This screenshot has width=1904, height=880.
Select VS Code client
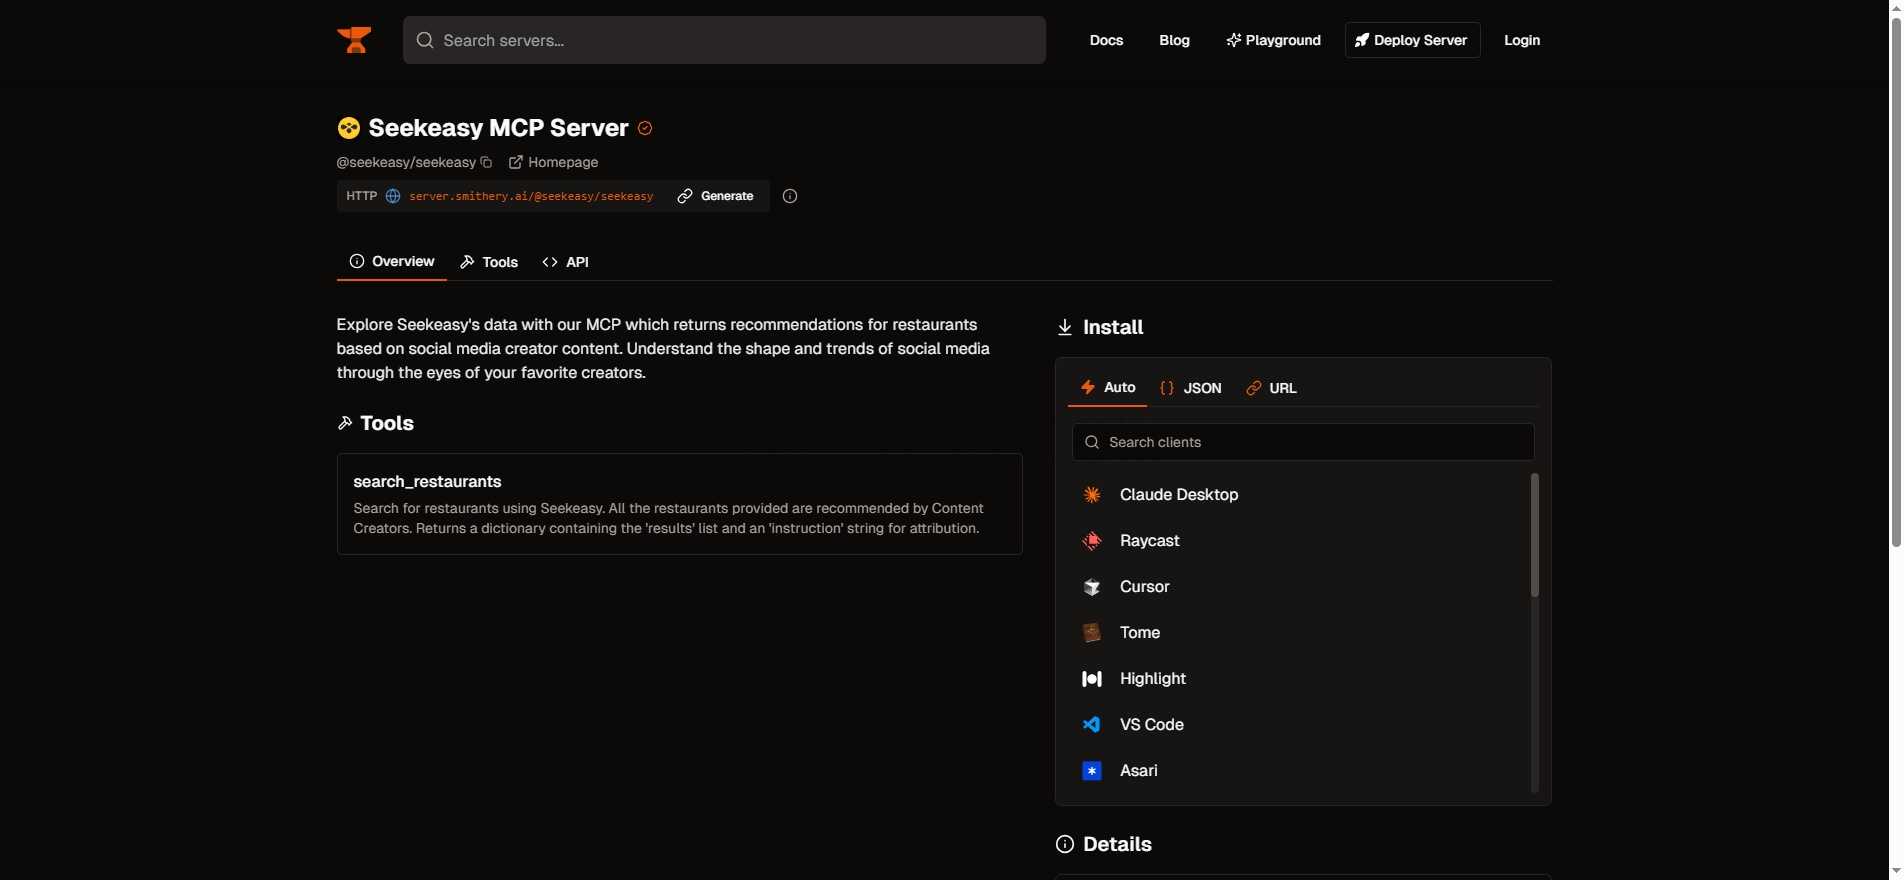pyautogui.click(x=1300, y=725)
